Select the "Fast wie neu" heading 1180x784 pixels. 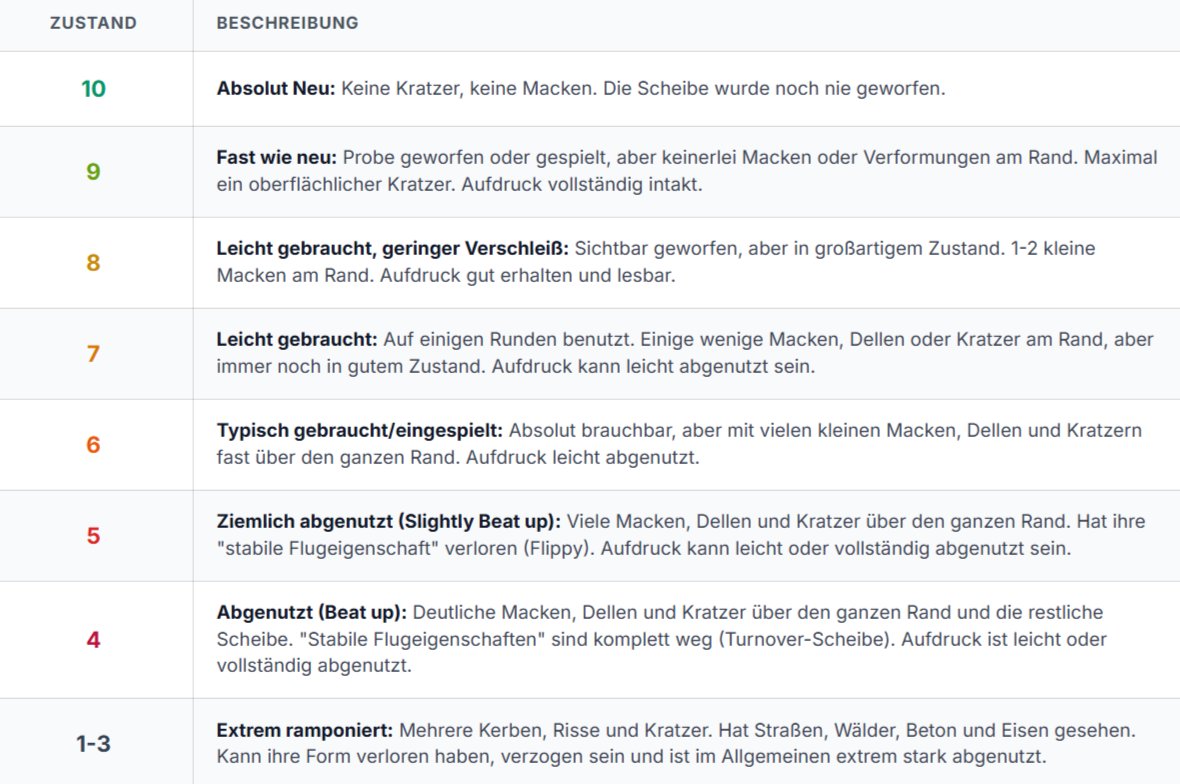click(279, 158)
